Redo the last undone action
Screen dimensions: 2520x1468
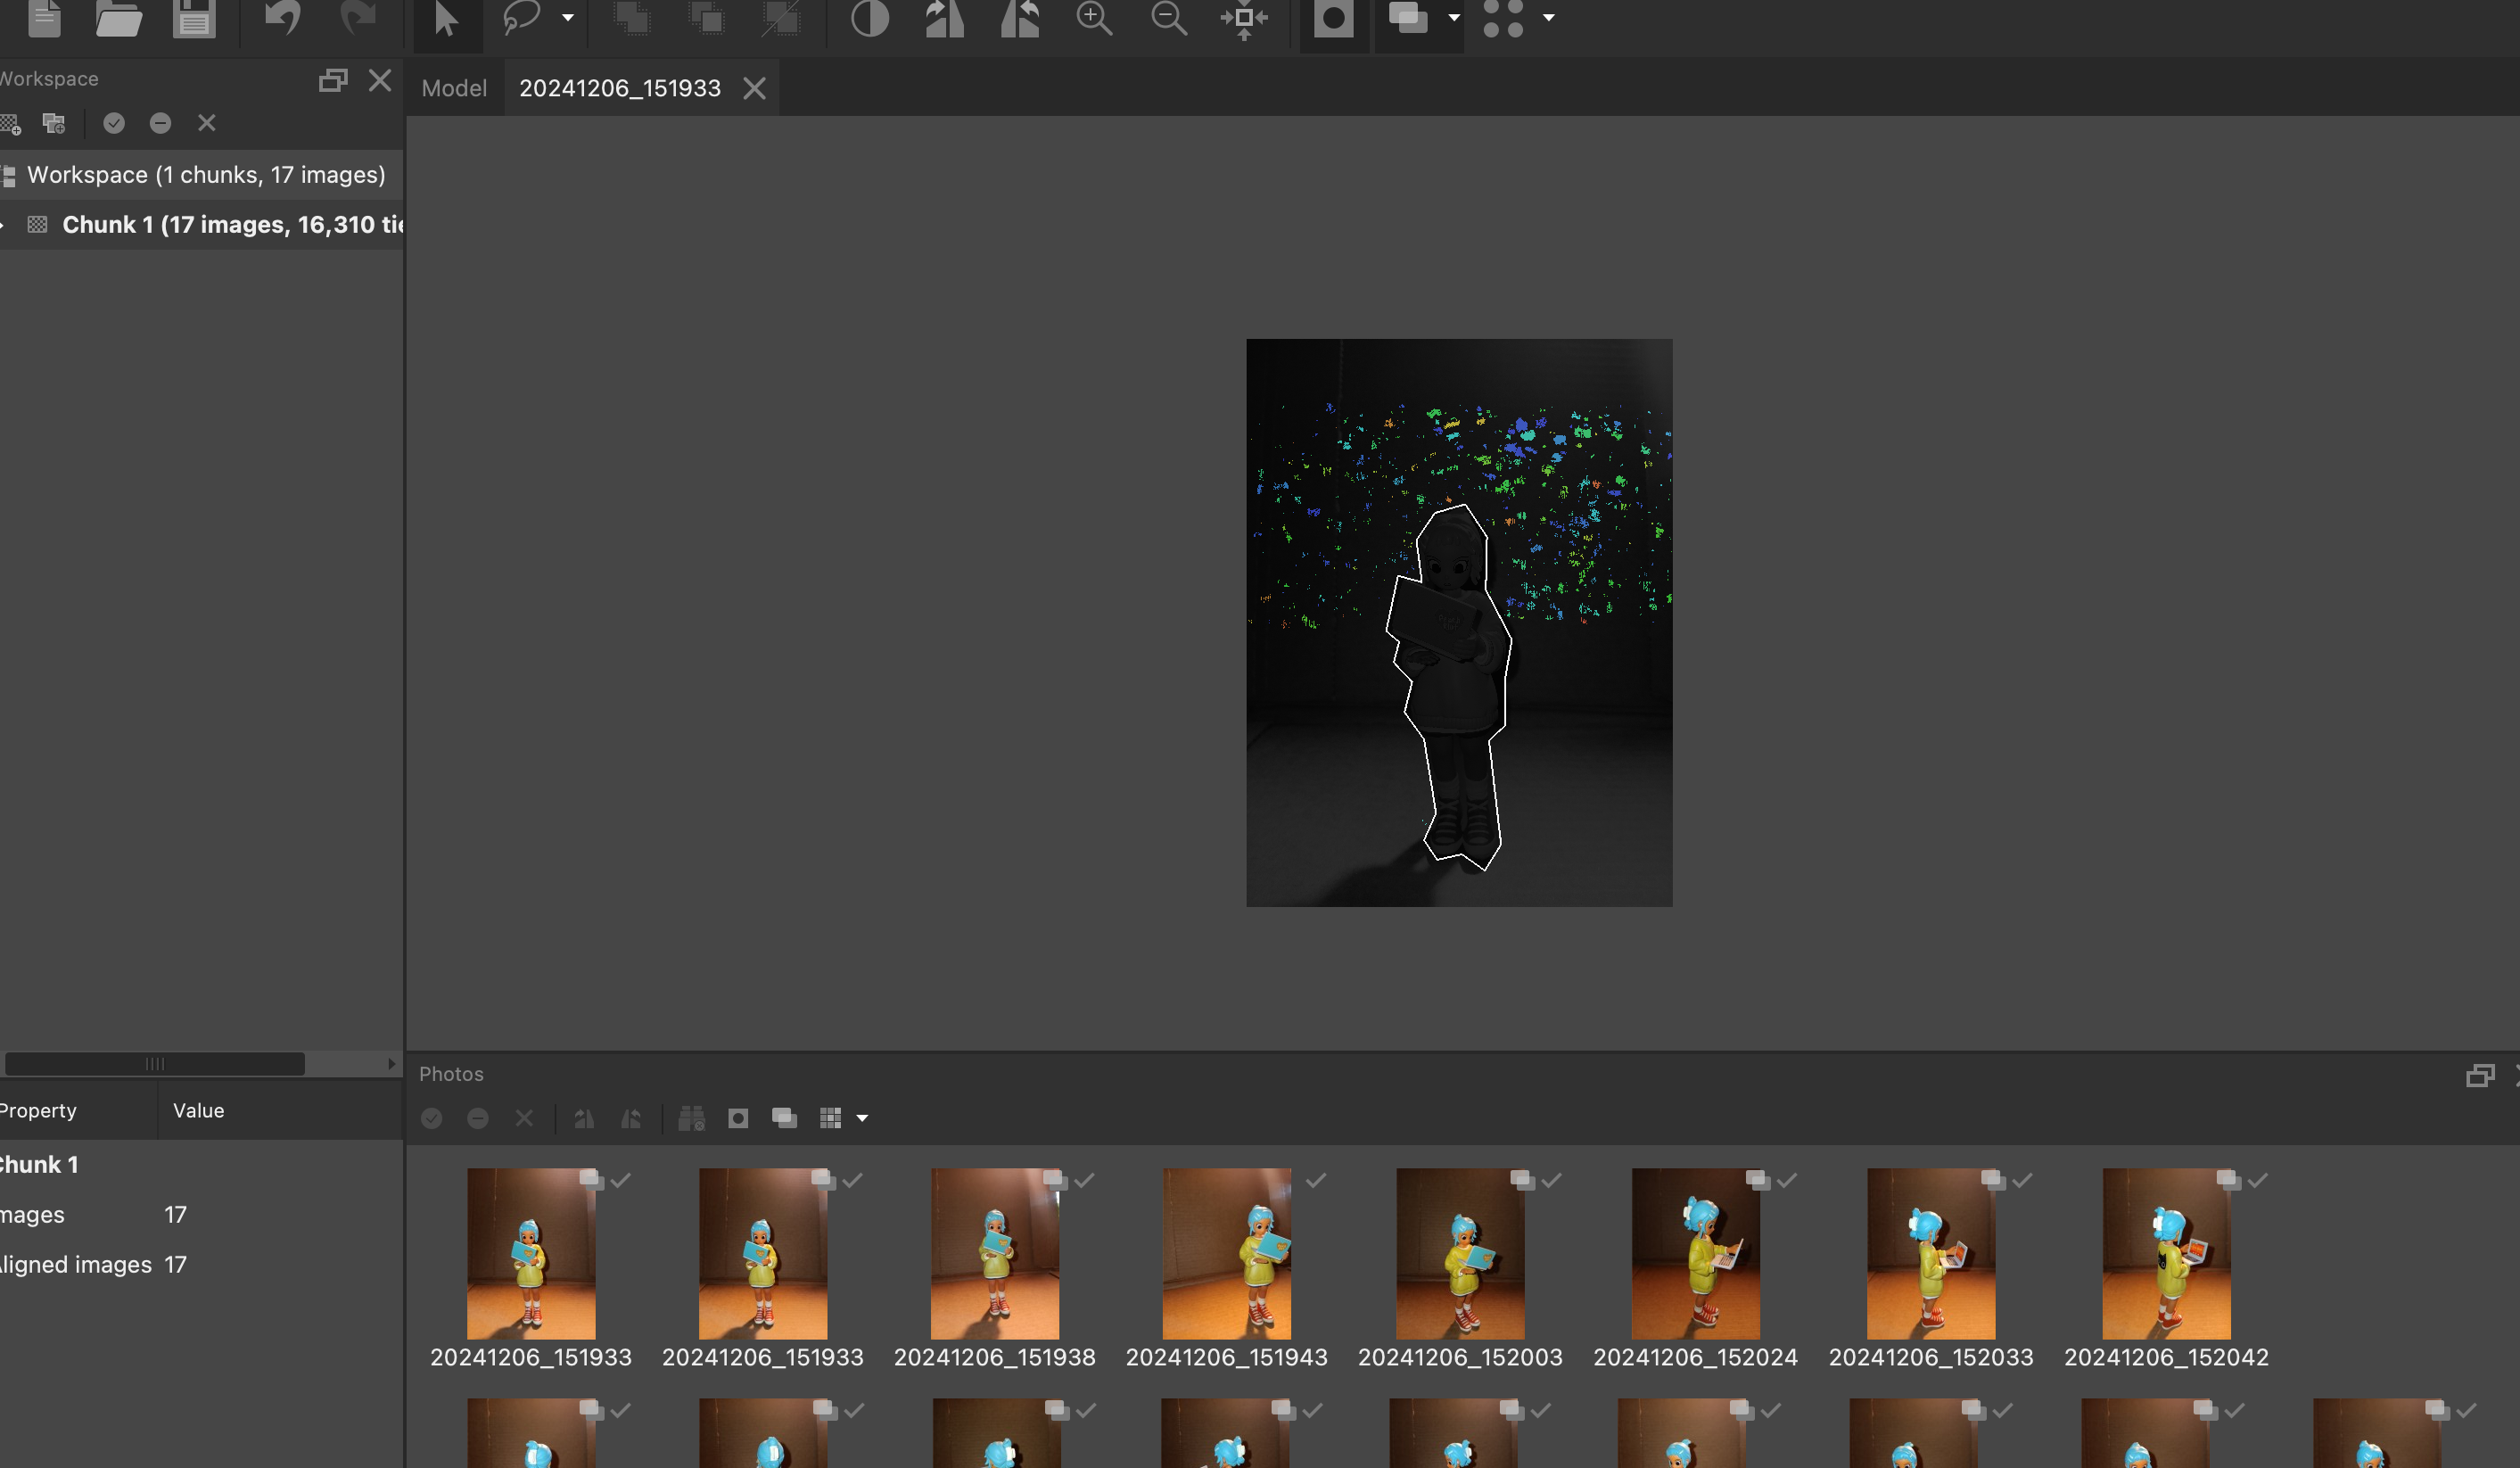click(x=358, y=18)
